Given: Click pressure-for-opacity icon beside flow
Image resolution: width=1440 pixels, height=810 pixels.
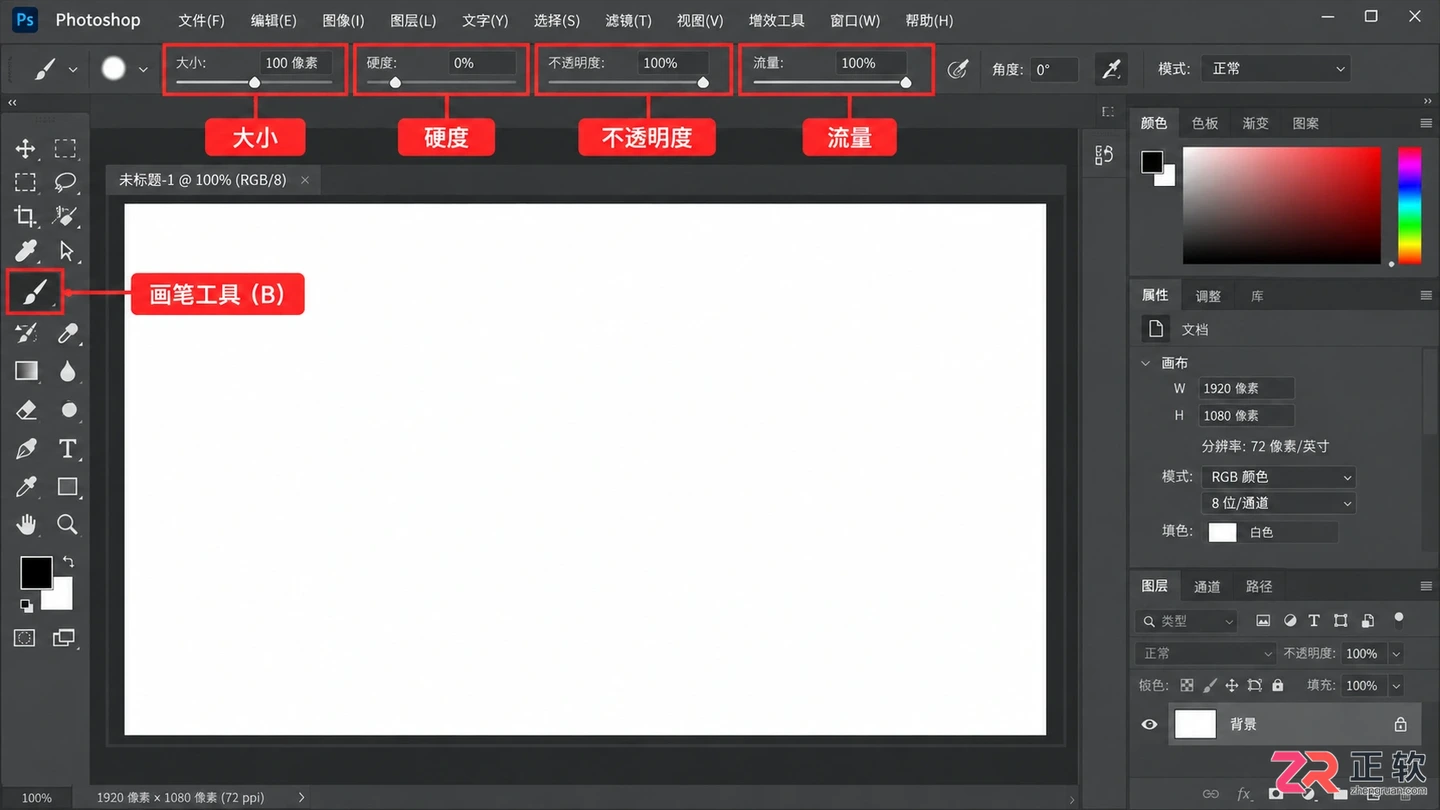Looking at the screenshot, I should (x=958, y=69).
